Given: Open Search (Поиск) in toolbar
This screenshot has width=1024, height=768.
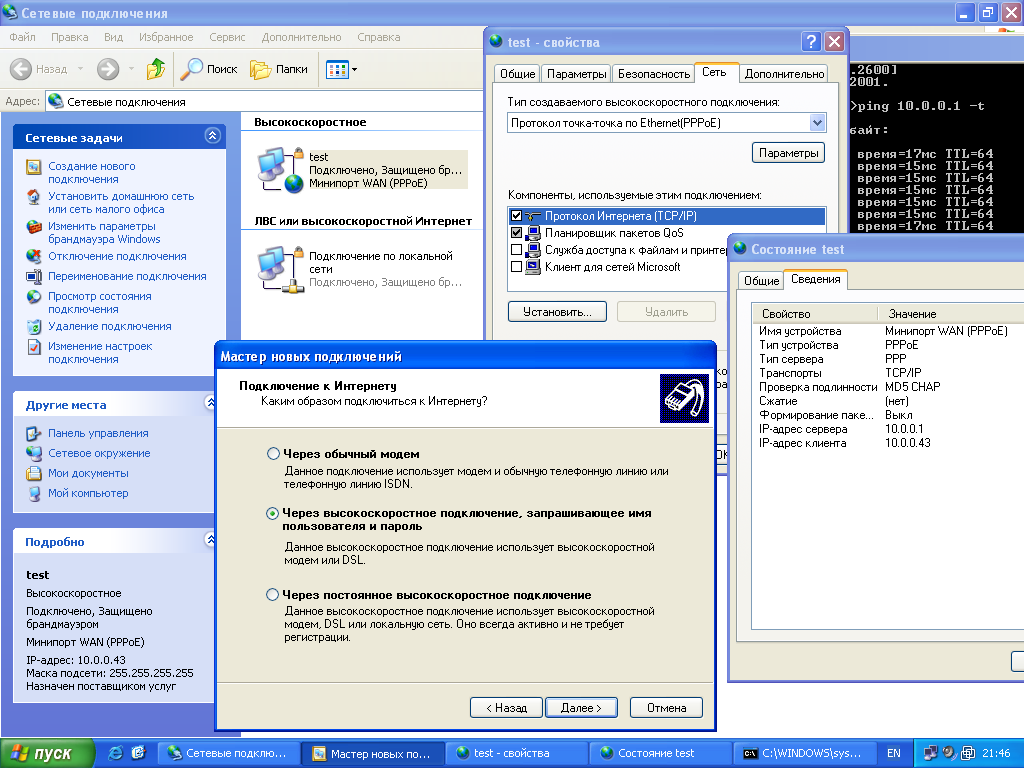Looking at the screenshot, I should click(208, 69).
